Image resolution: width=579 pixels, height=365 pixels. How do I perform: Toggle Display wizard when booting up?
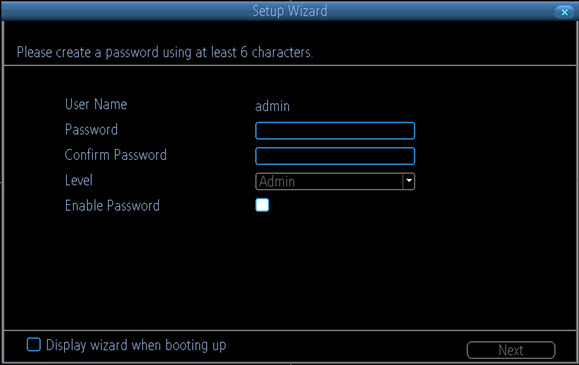point(34,344)
